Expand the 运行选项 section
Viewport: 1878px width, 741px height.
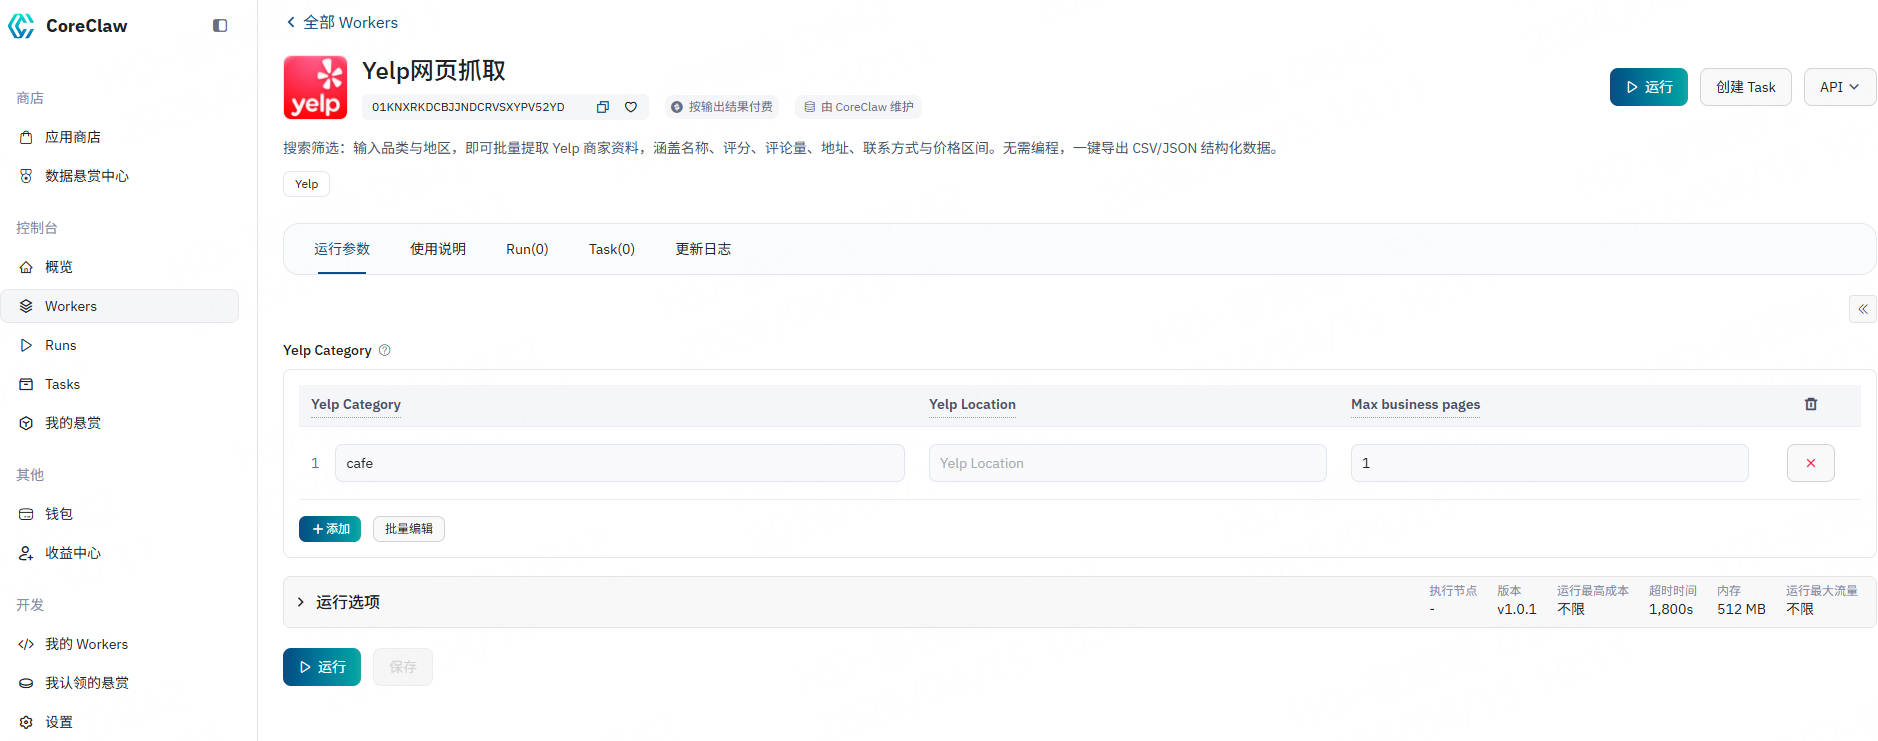pos(301,602)
